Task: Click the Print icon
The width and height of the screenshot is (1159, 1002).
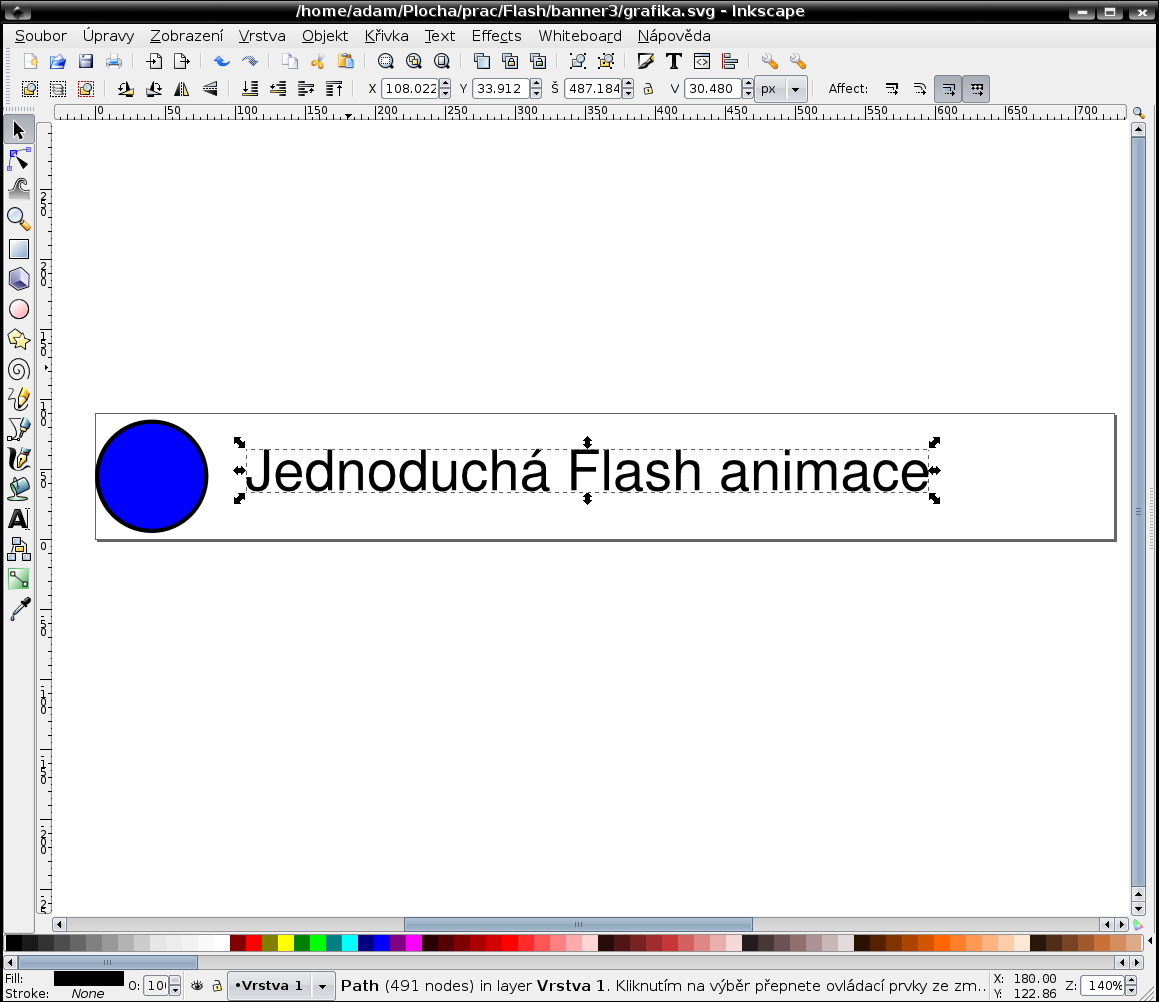Action: pos(114,61)
